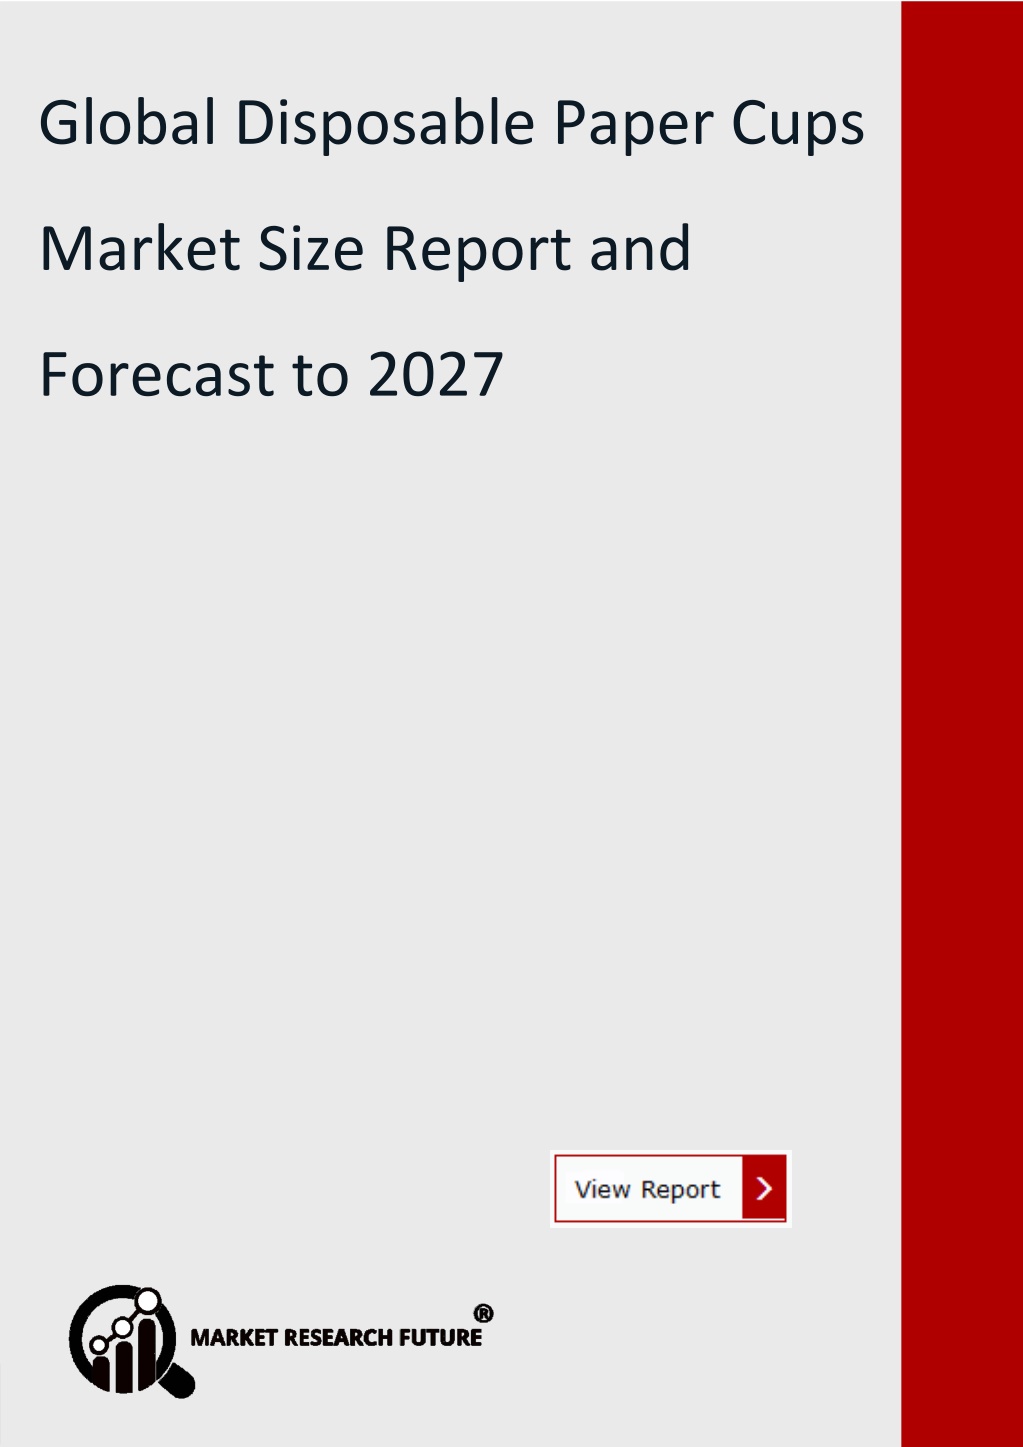Click the text "Forecast to 2027"
Viewport: 1023px width, 1447px height.
[271, 374]
